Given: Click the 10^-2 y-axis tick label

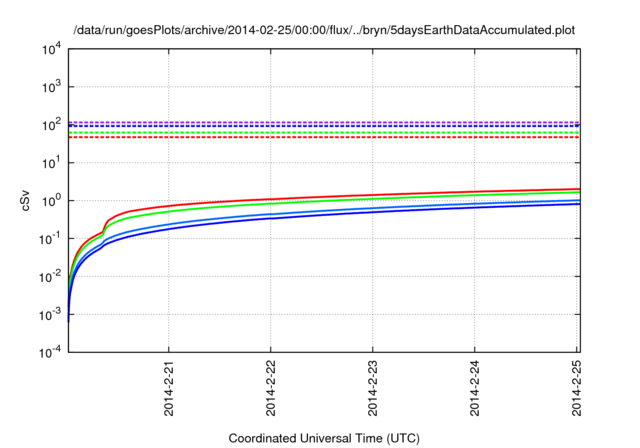Looking at the screenshot, I should (51, 277).
